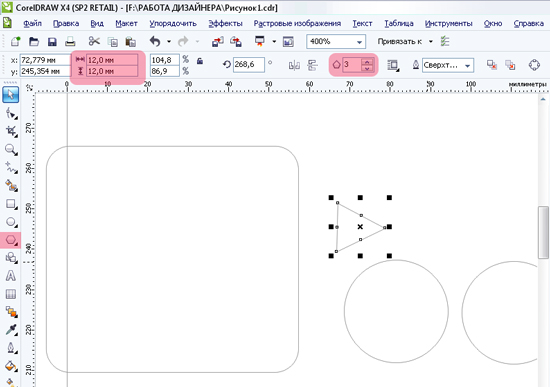The height and width of the screenshot is (387, 550).
Task: Select the Smart Fill tool
Action: pos(11,186)
